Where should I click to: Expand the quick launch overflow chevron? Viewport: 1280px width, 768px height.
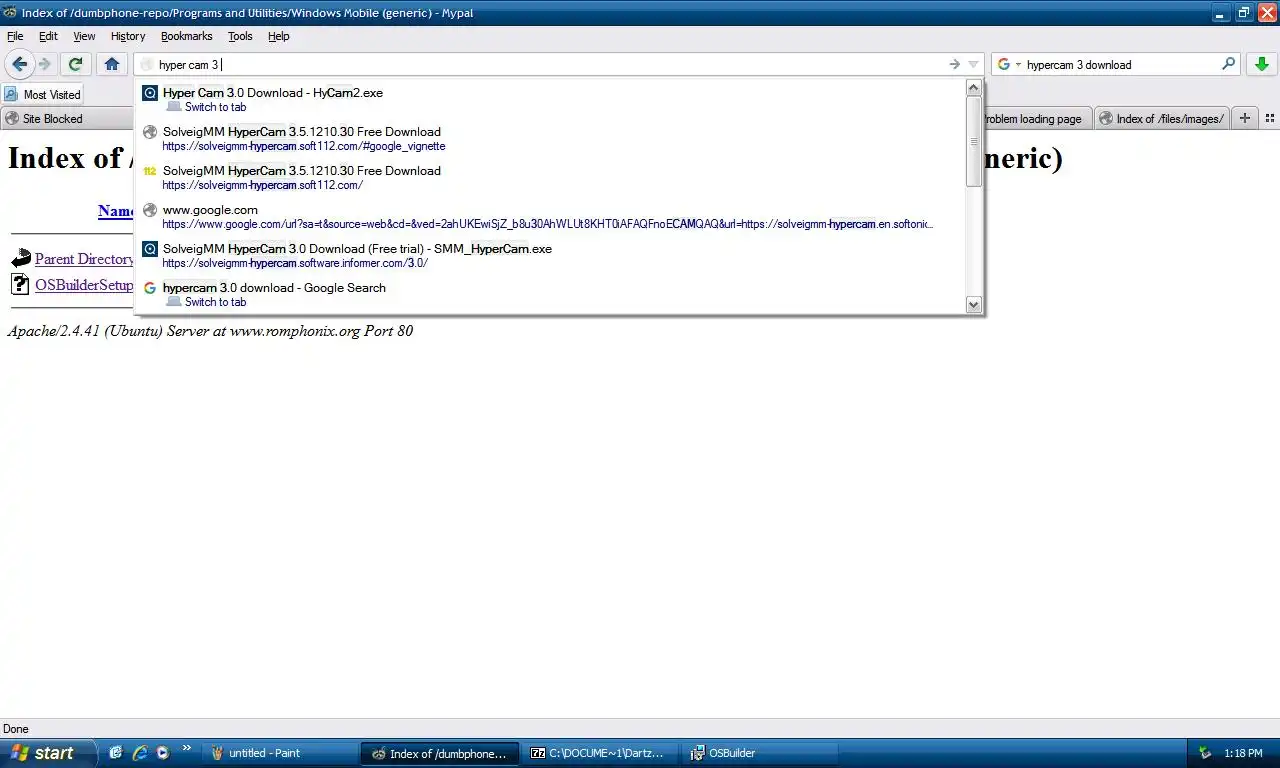186,748
